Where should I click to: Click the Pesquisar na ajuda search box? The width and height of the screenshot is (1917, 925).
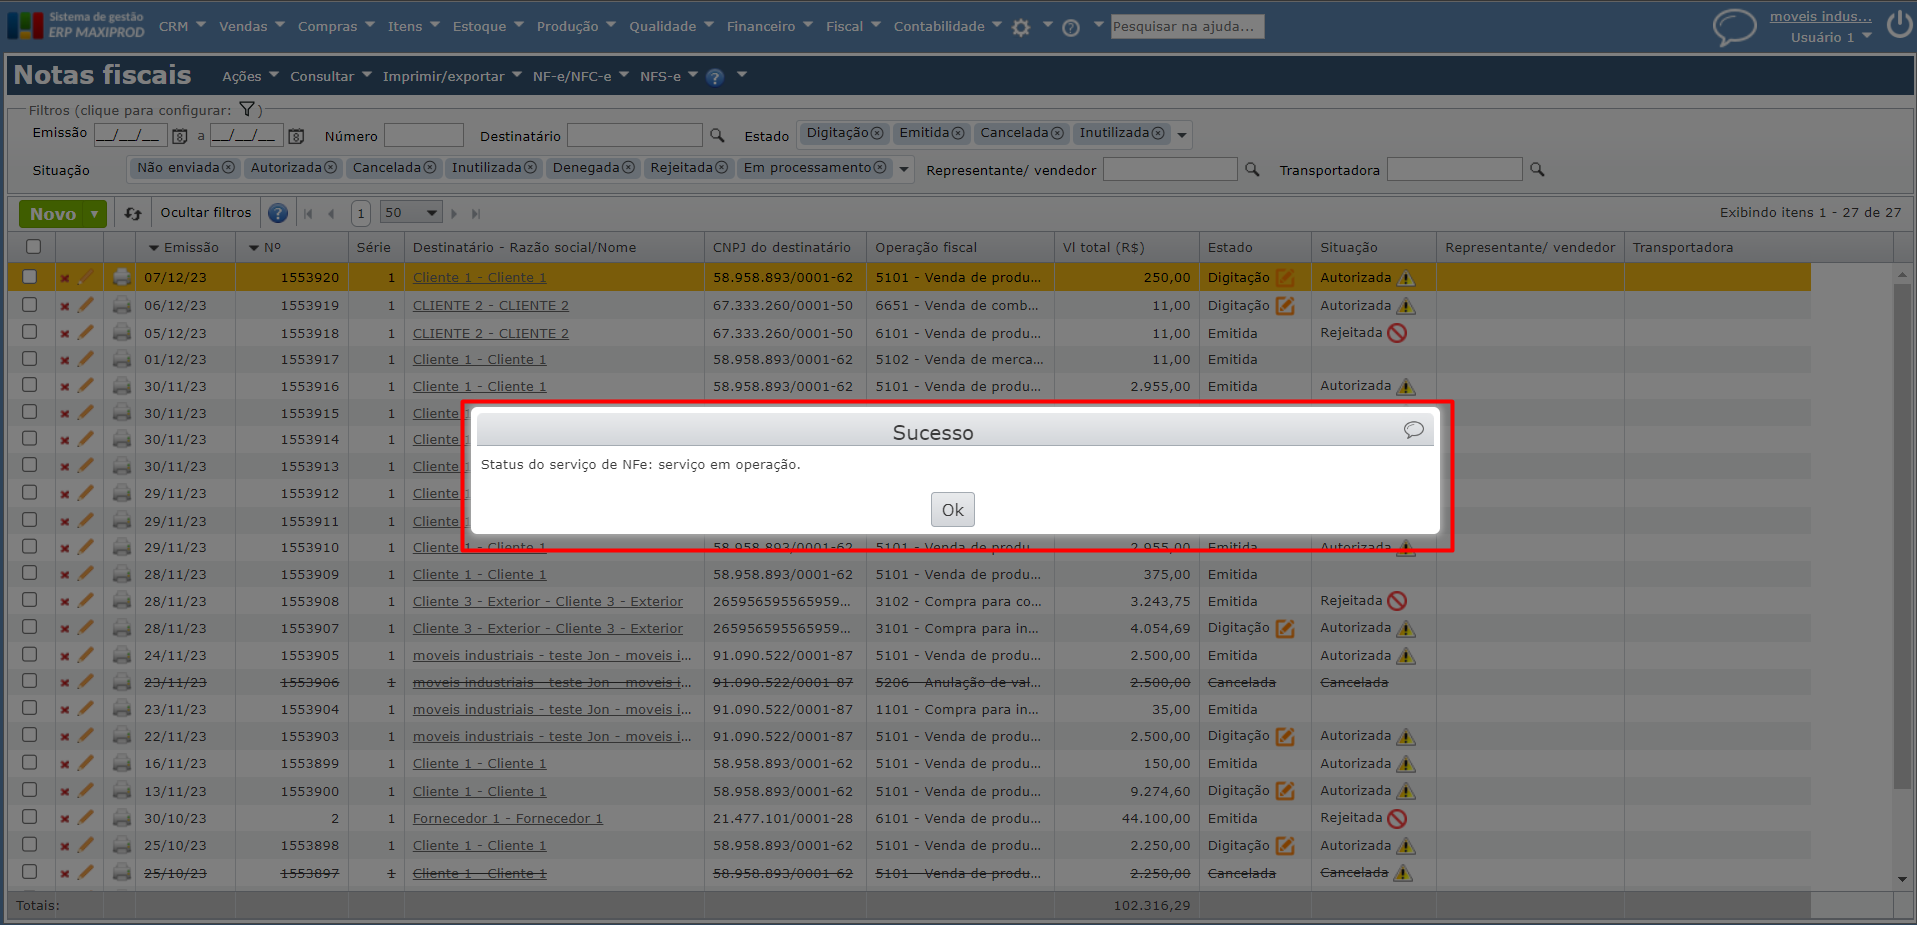click(x=1187, y=27)
